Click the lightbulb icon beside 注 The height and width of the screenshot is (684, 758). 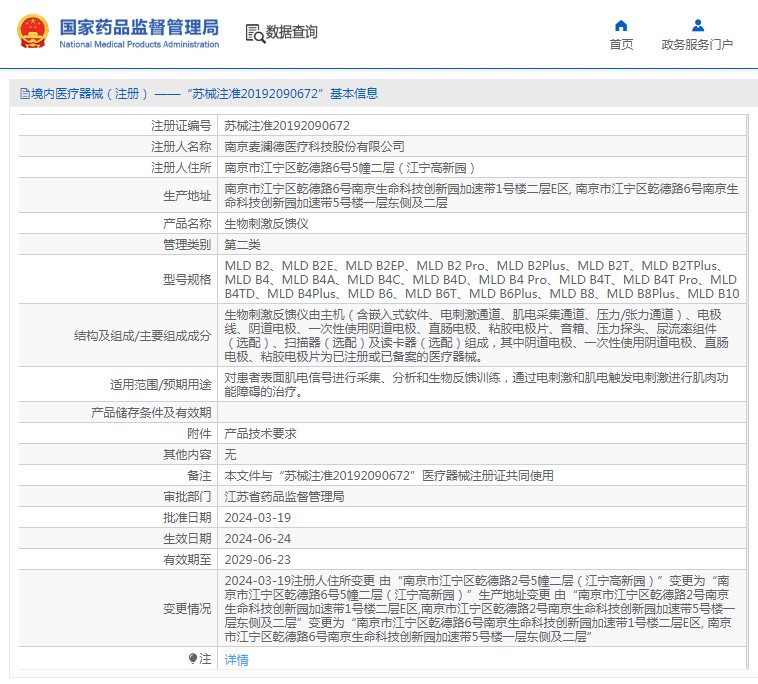pos(194,659)
